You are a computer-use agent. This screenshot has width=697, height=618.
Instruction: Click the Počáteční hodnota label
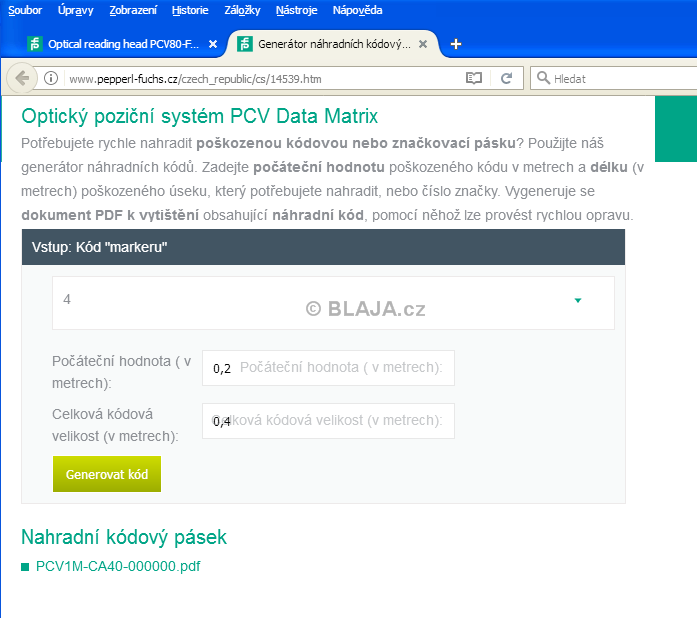click(121, 372)
